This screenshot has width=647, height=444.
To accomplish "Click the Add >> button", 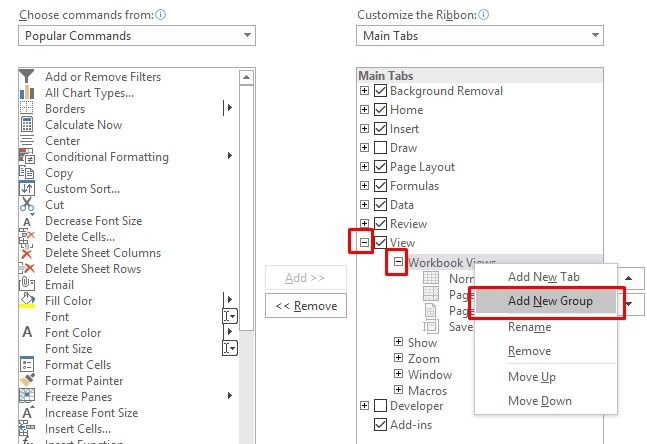I will 306,277.
